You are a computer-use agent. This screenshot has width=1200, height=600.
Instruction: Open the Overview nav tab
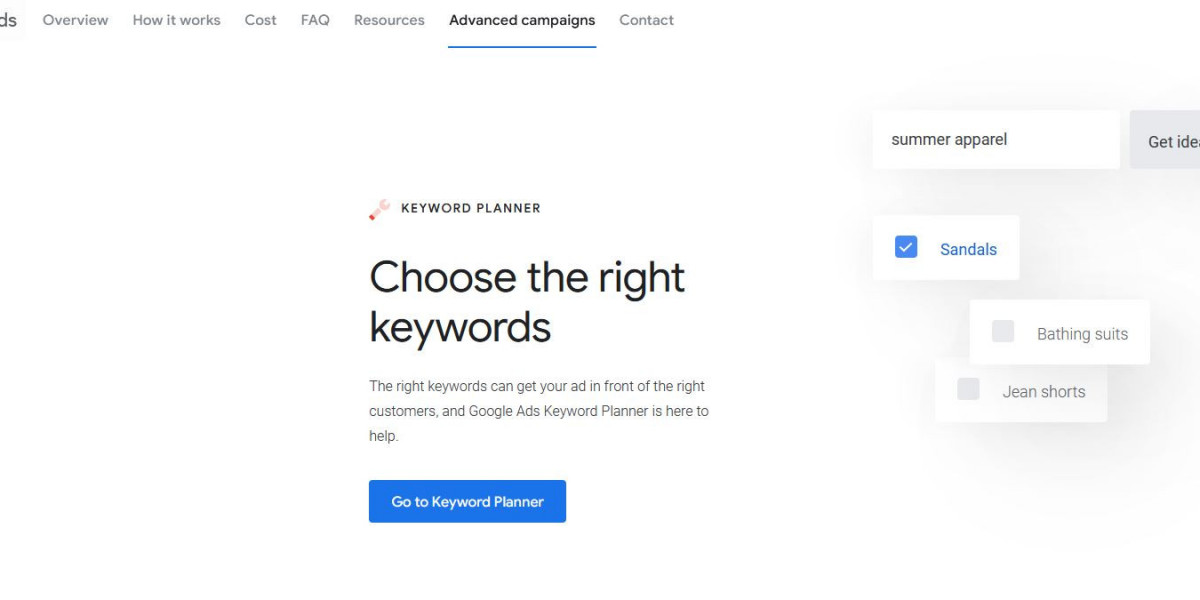[x=75, y=20]
